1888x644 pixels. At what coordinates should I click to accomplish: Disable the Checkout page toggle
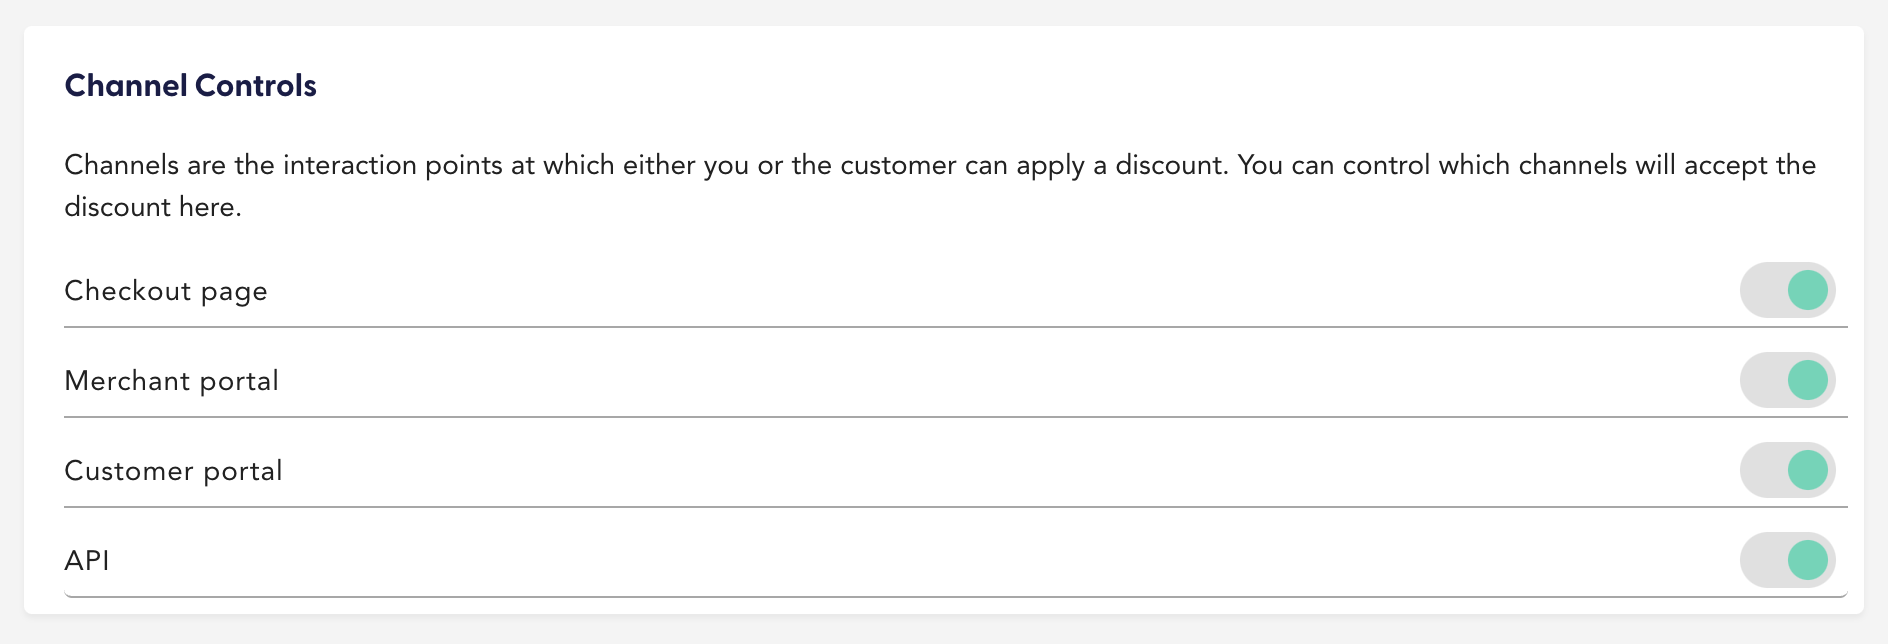pyautogui.click(x=1787, y=290)
